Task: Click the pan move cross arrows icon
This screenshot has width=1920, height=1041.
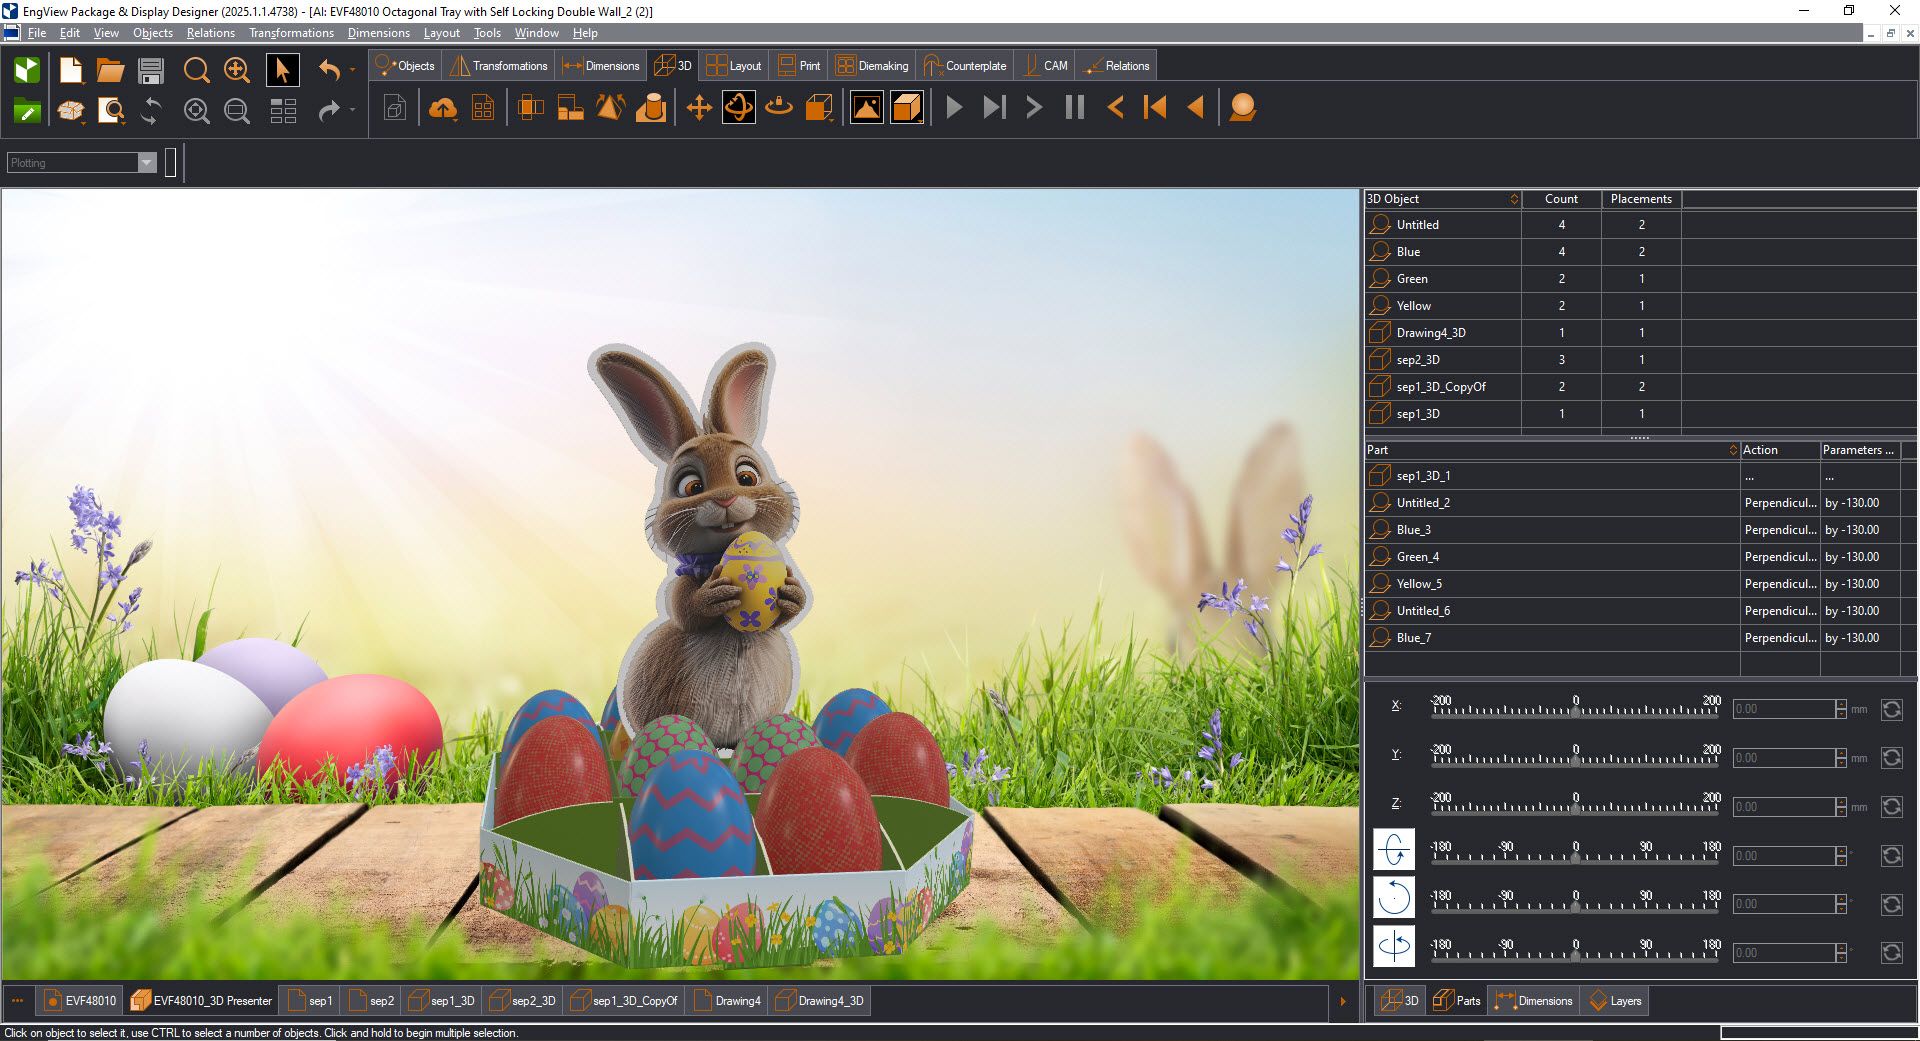Action: (699, 108)
